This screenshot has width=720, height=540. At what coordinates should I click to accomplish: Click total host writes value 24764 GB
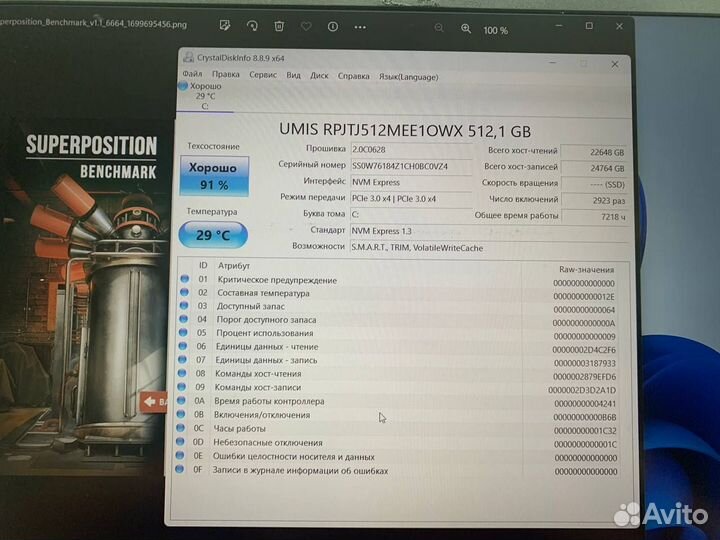594,168
